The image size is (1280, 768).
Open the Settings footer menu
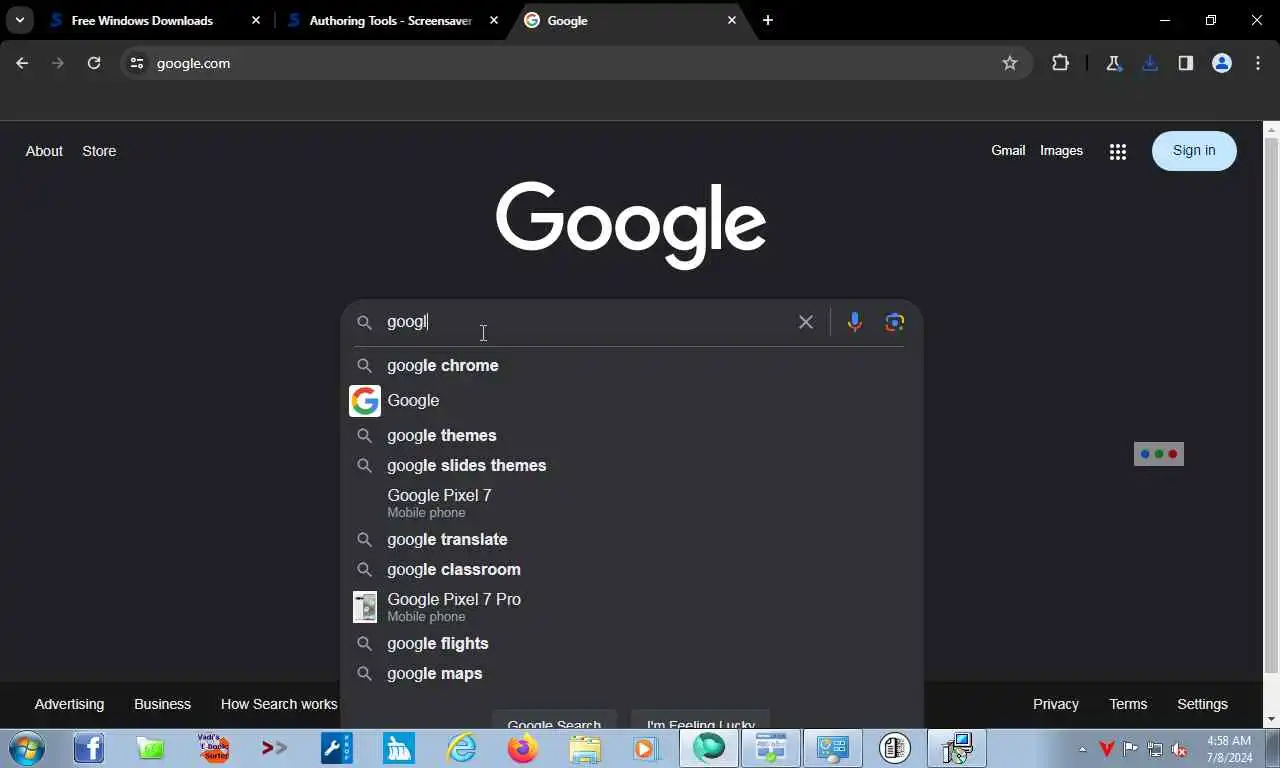(x=1202, y=704)
